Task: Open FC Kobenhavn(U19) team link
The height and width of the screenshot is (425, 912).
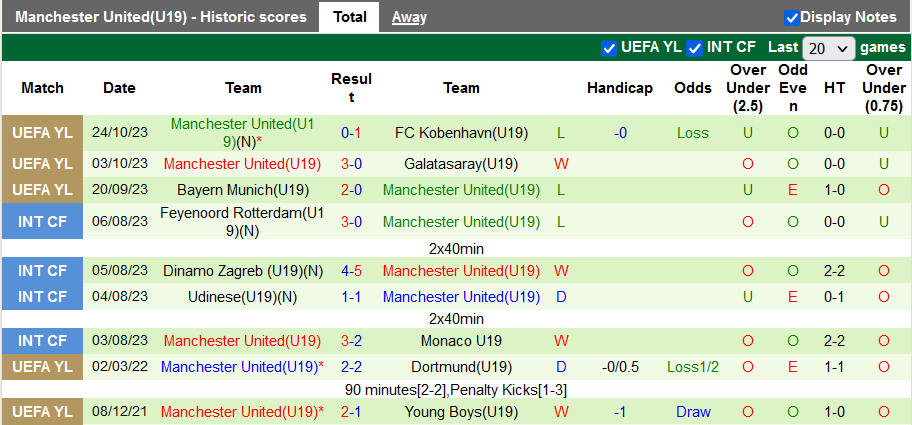Action: click(x=461, y=133)
